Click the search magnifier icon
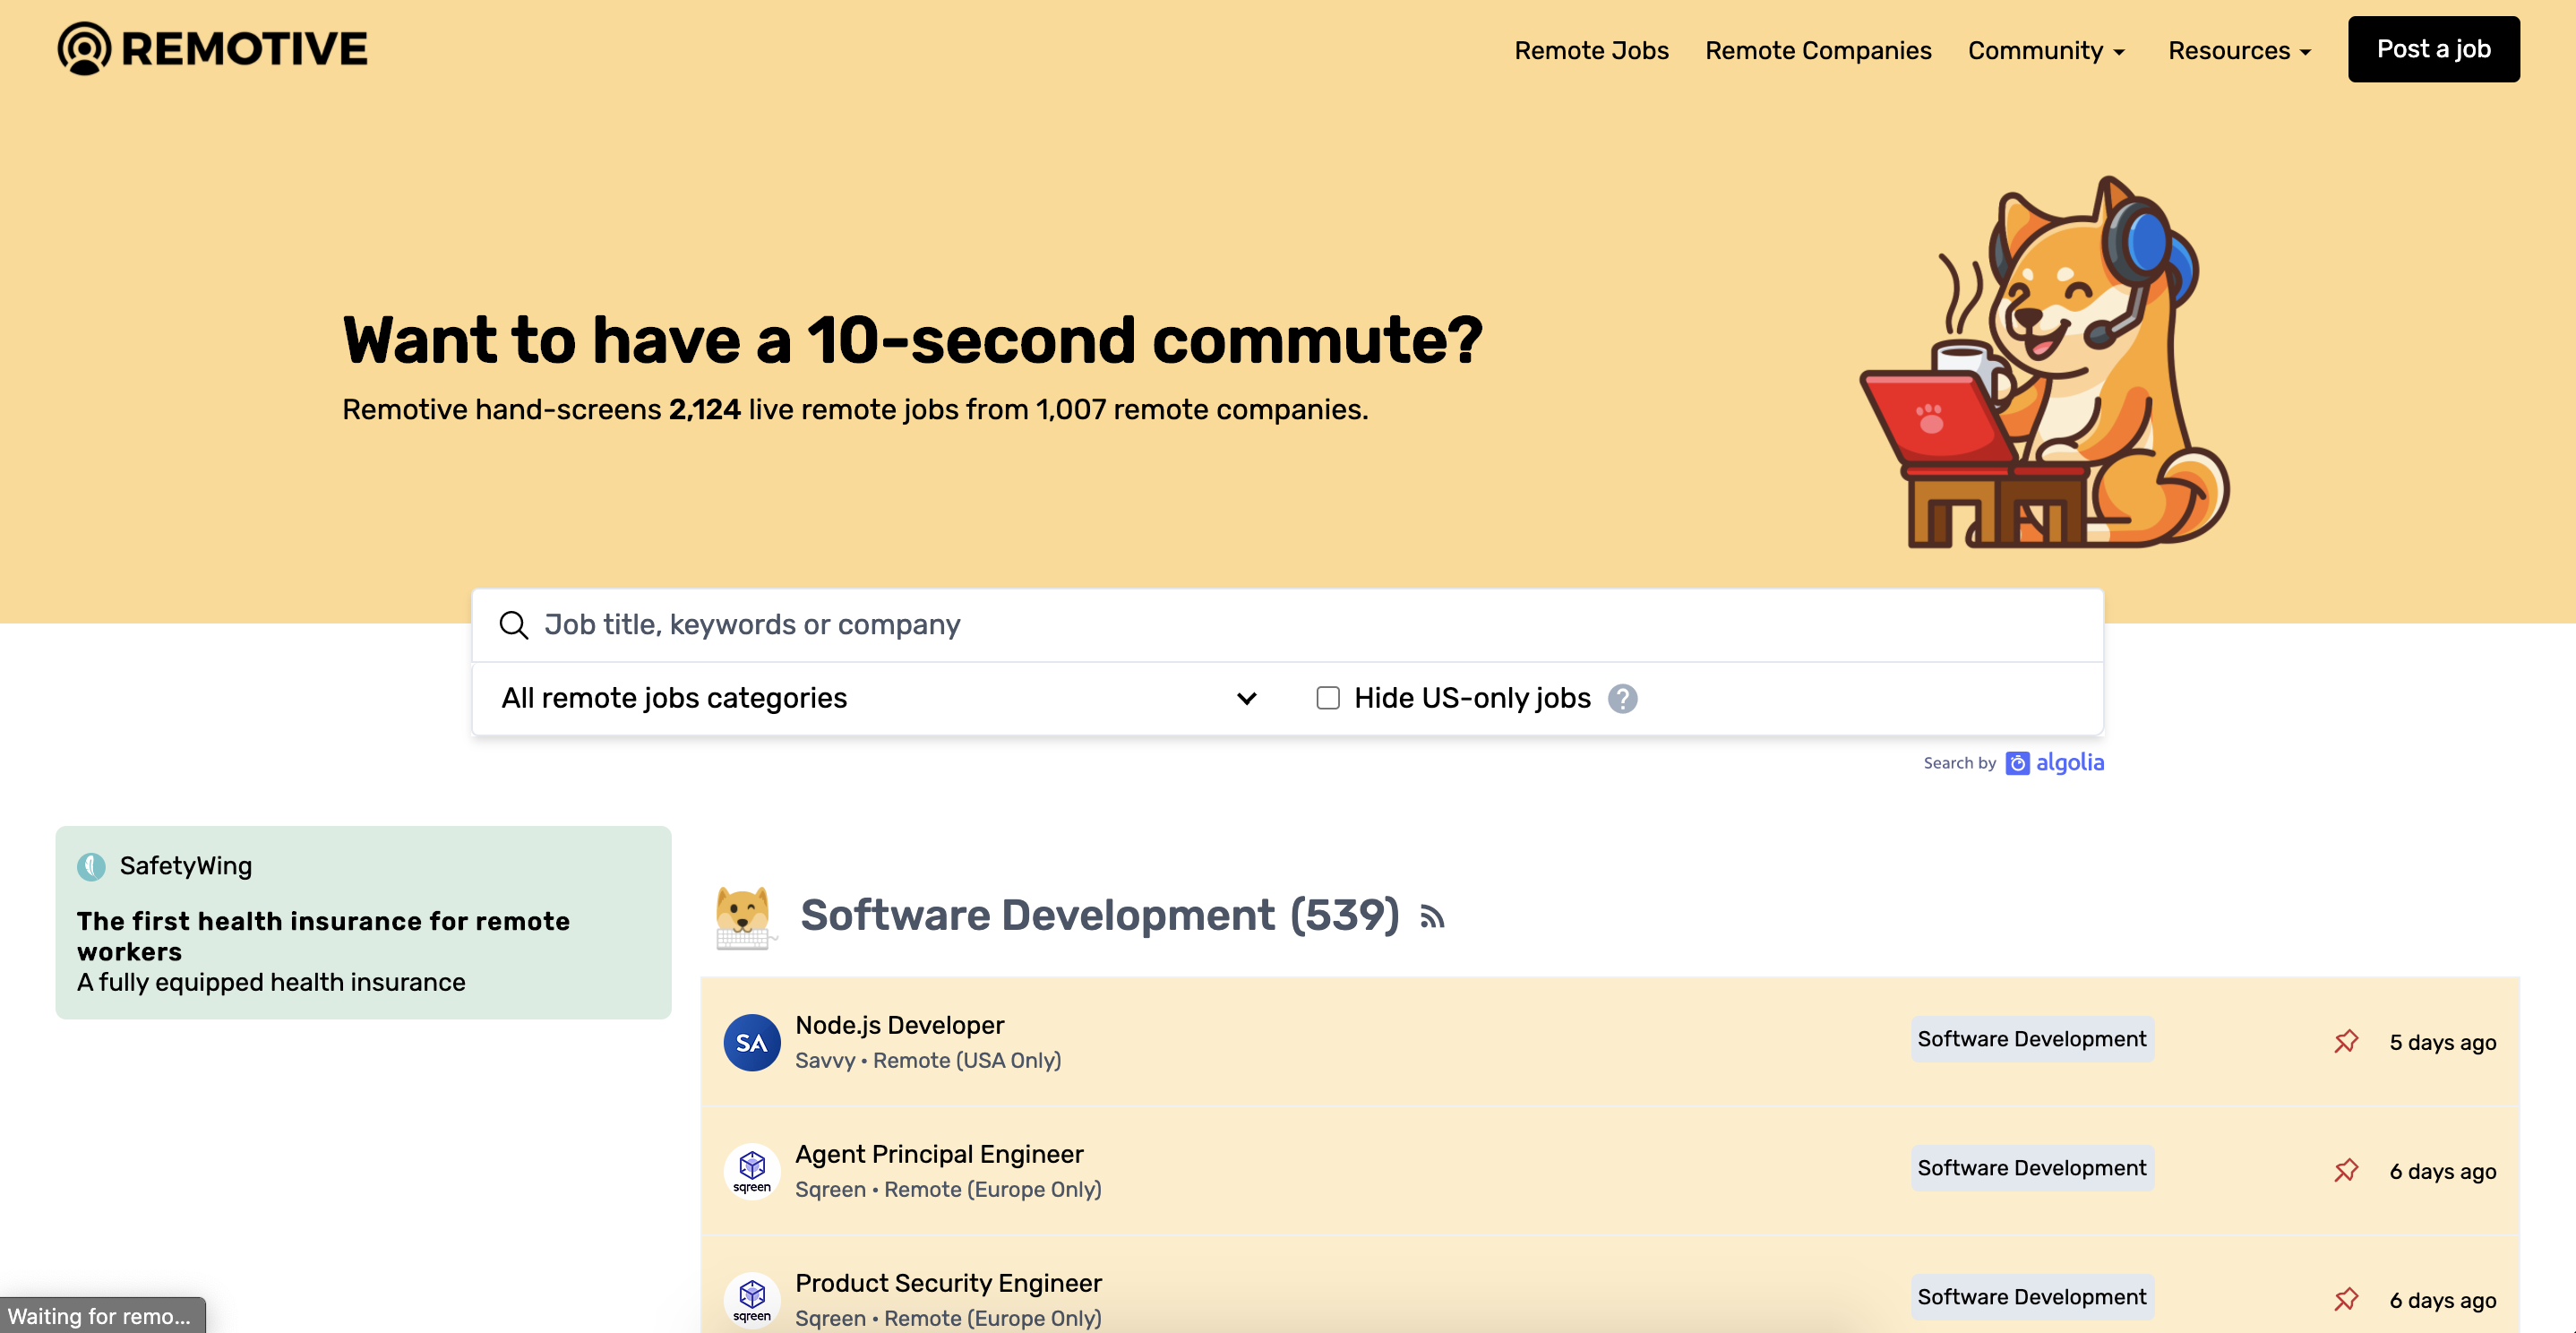The height and width of the screenshot is (1333, 2576). 514,625
